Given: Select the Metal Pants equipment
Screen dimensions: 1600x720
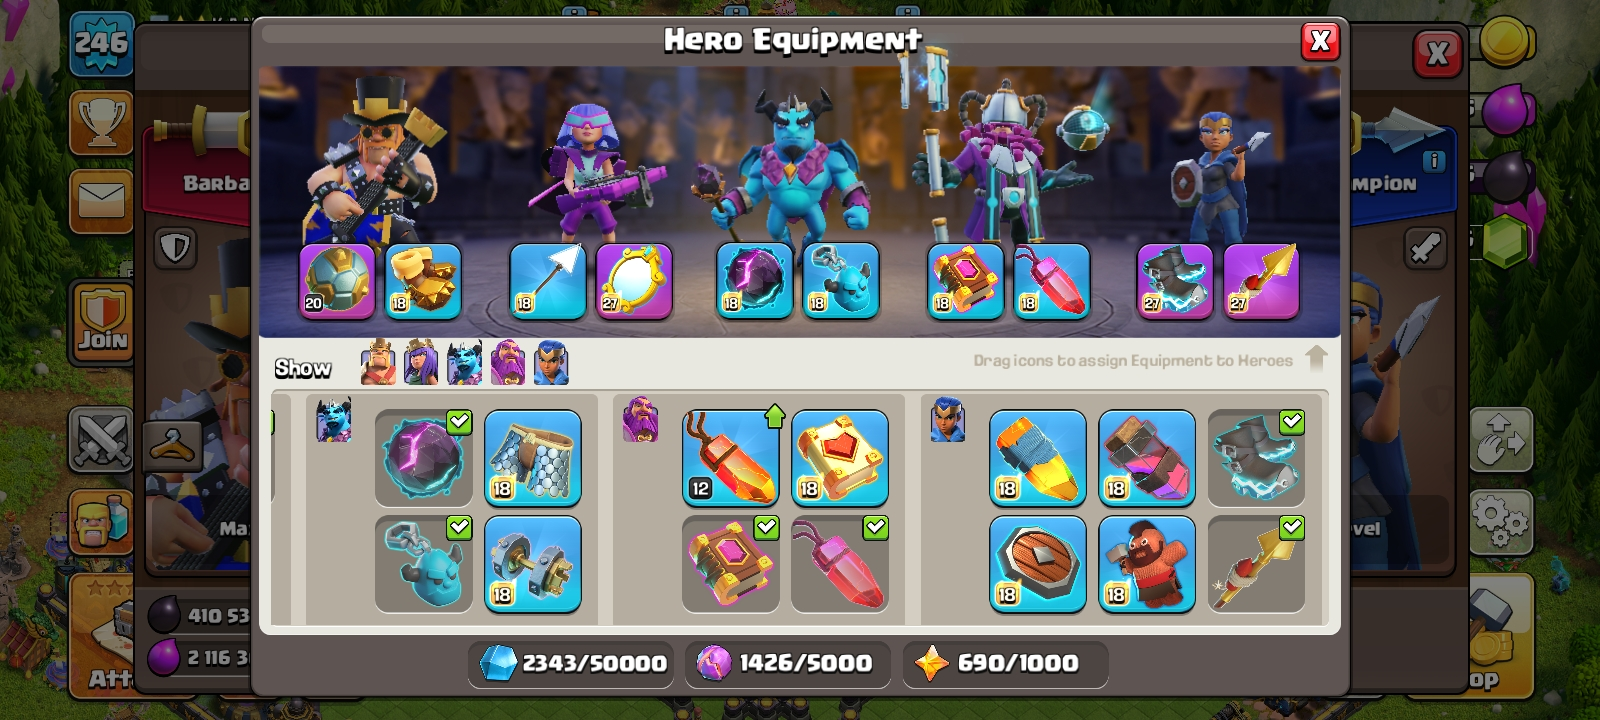Looking at the screenshot, I should click(533, 458).
